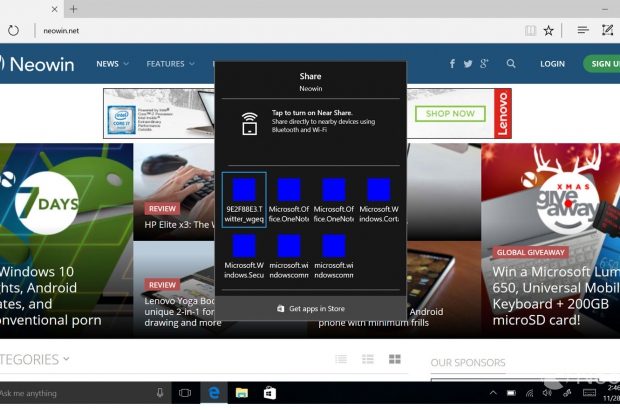
Task: Open Lenovo Yoga Book review article
Action: pyautogui.click(x=174, y=290)
